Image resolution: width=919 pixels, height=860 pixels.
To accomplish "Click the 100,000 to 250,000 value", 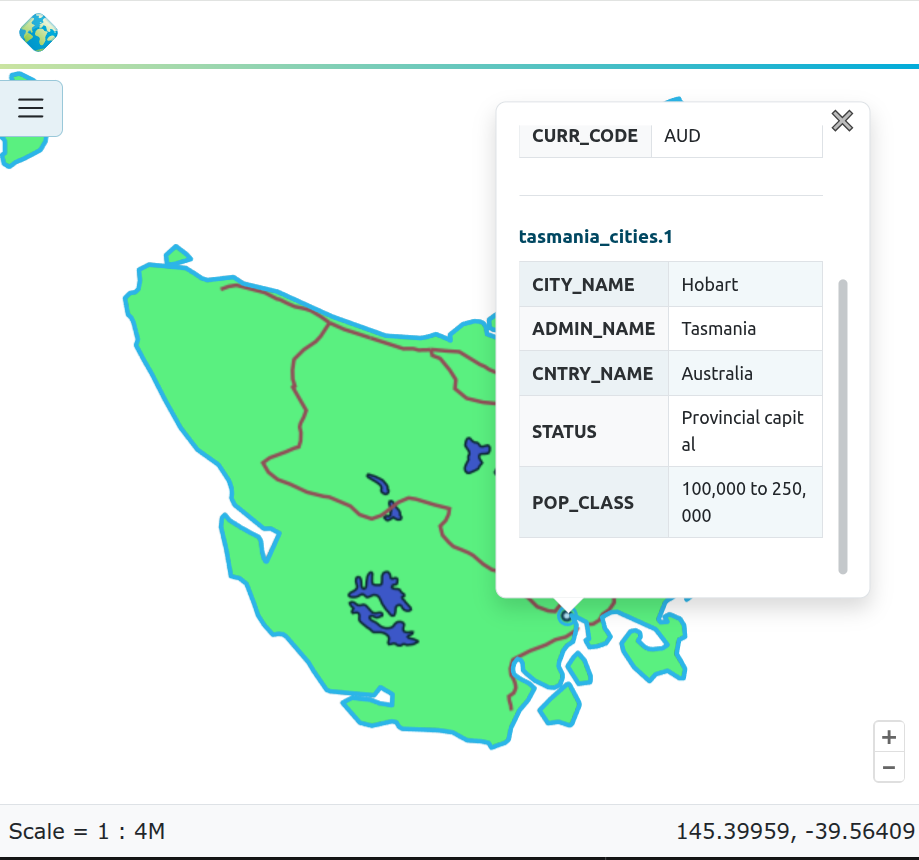I will tap(744, 502).
